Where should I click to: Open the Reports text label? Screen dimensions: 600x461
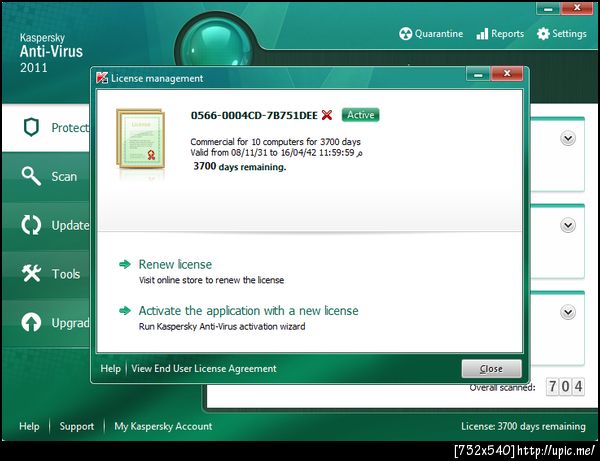(x=507, y=34)
